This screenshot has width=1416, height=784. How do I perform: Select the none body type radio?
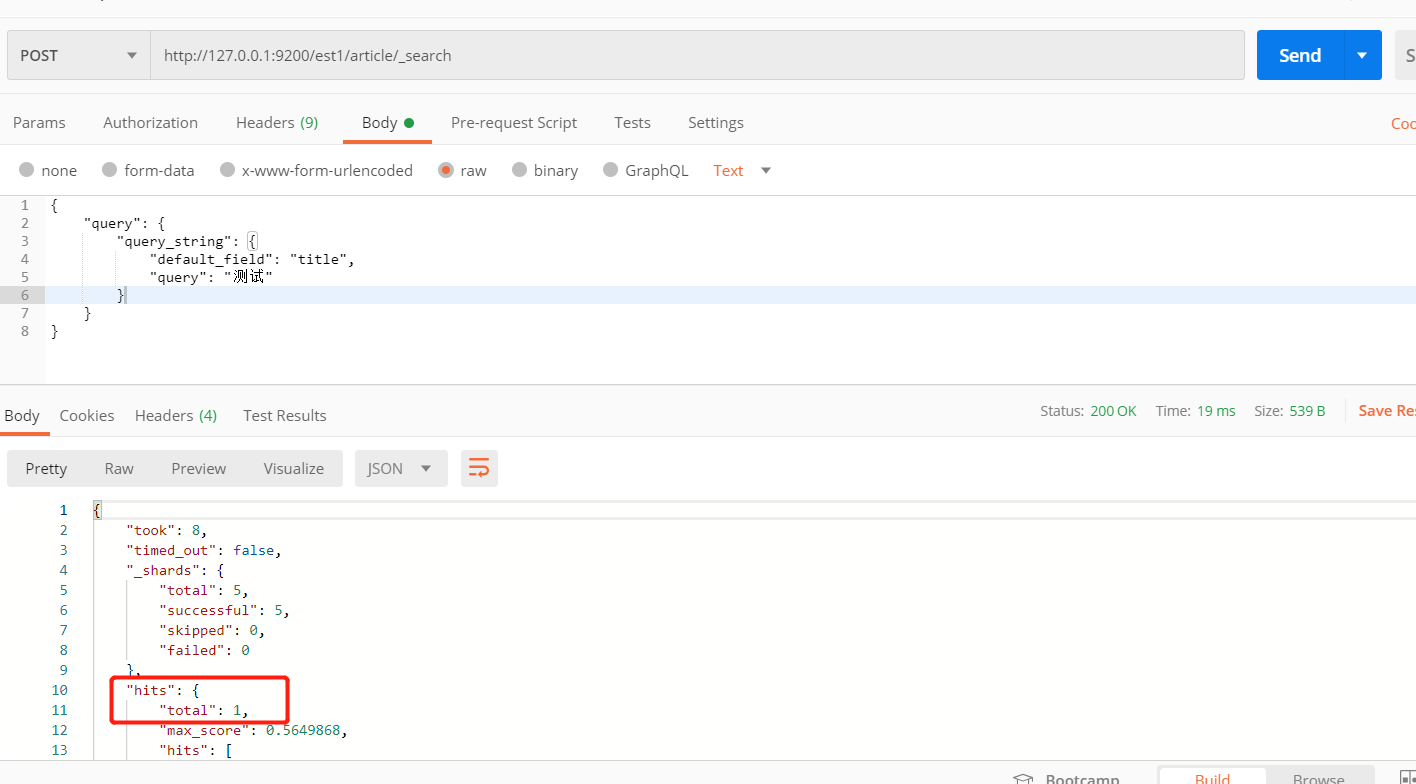[x=27, y=170]
